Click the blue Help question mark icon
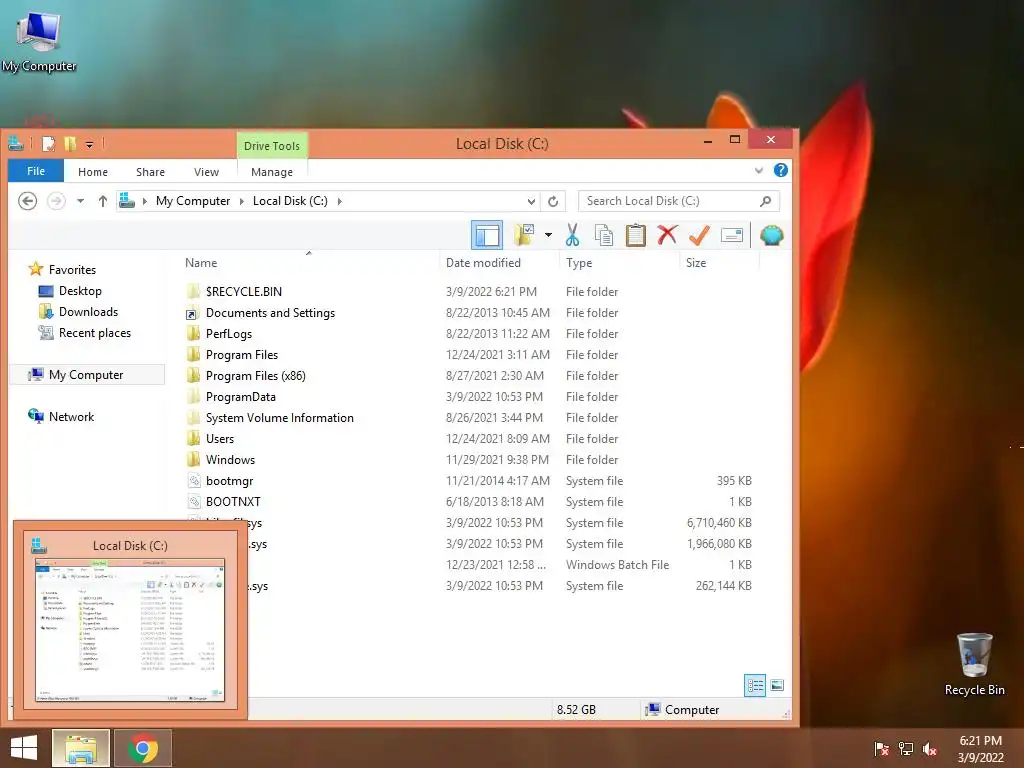This screenshot has width=1024, height=768. click(780, 170)
